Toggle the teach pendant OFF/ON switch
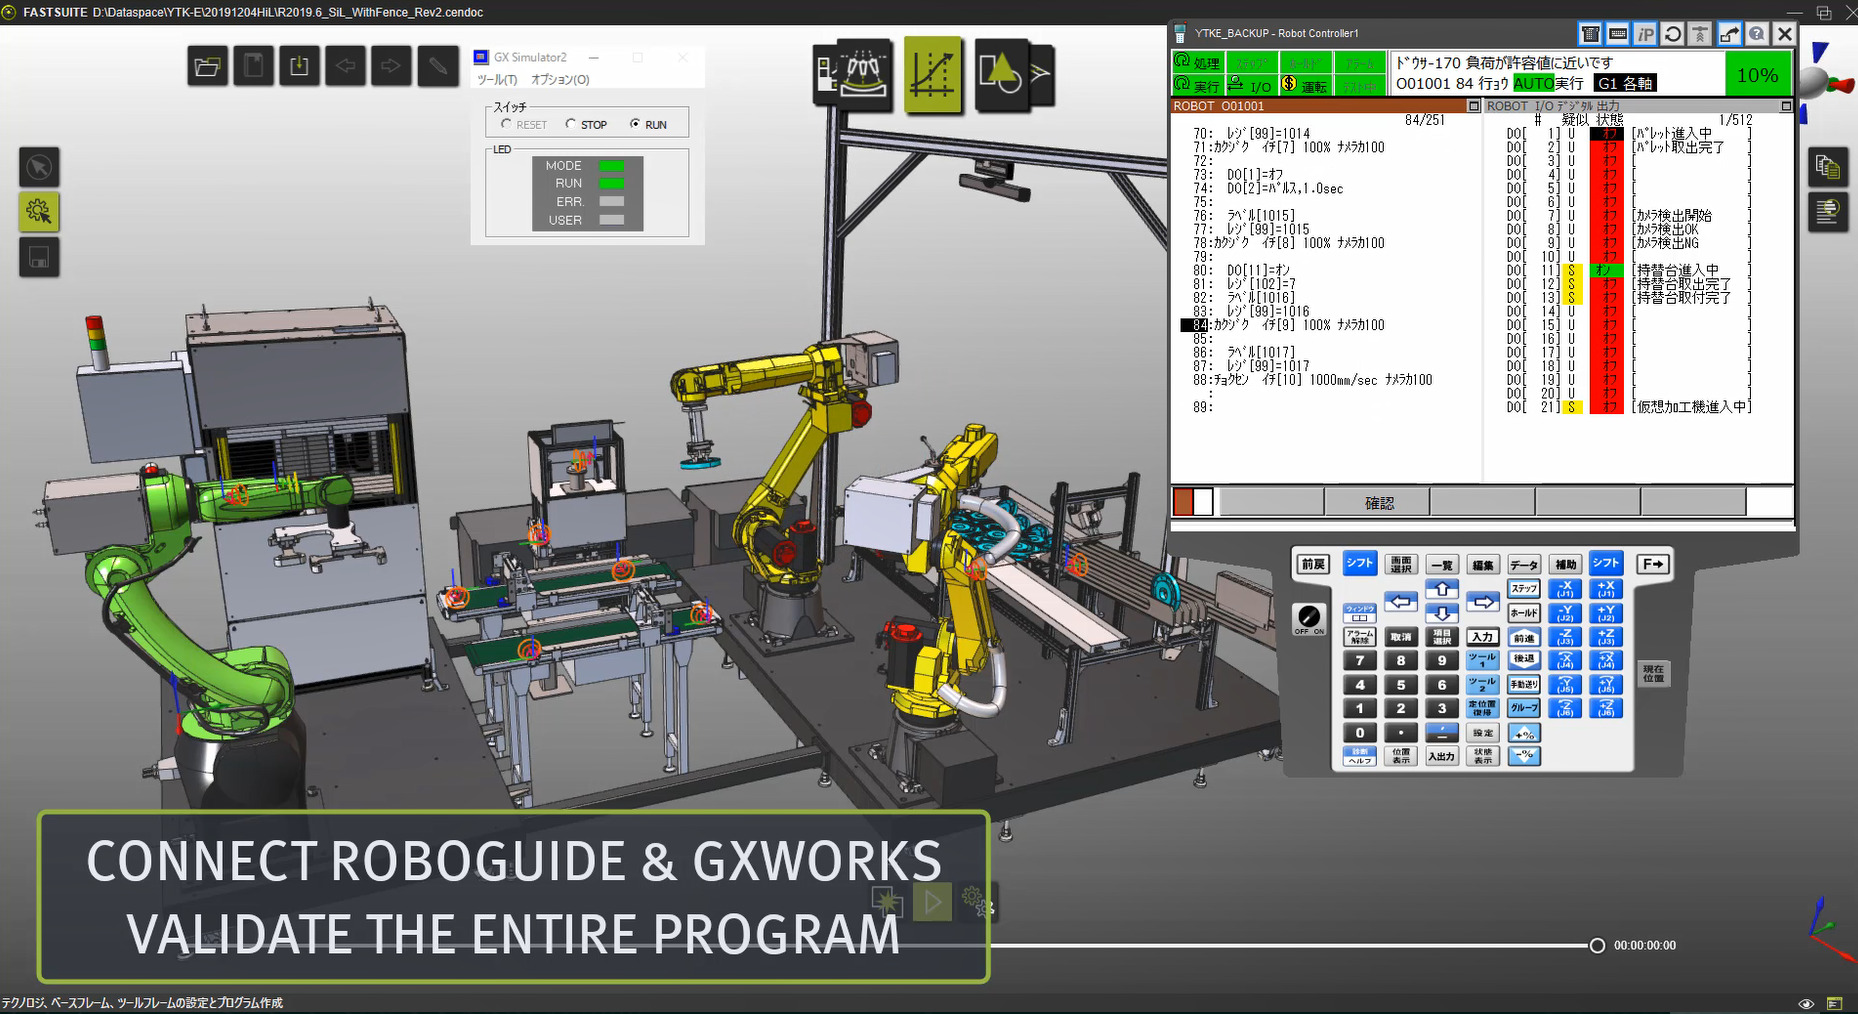1858x1014 pixels. pyautogui.click(x=1308, y=618)
